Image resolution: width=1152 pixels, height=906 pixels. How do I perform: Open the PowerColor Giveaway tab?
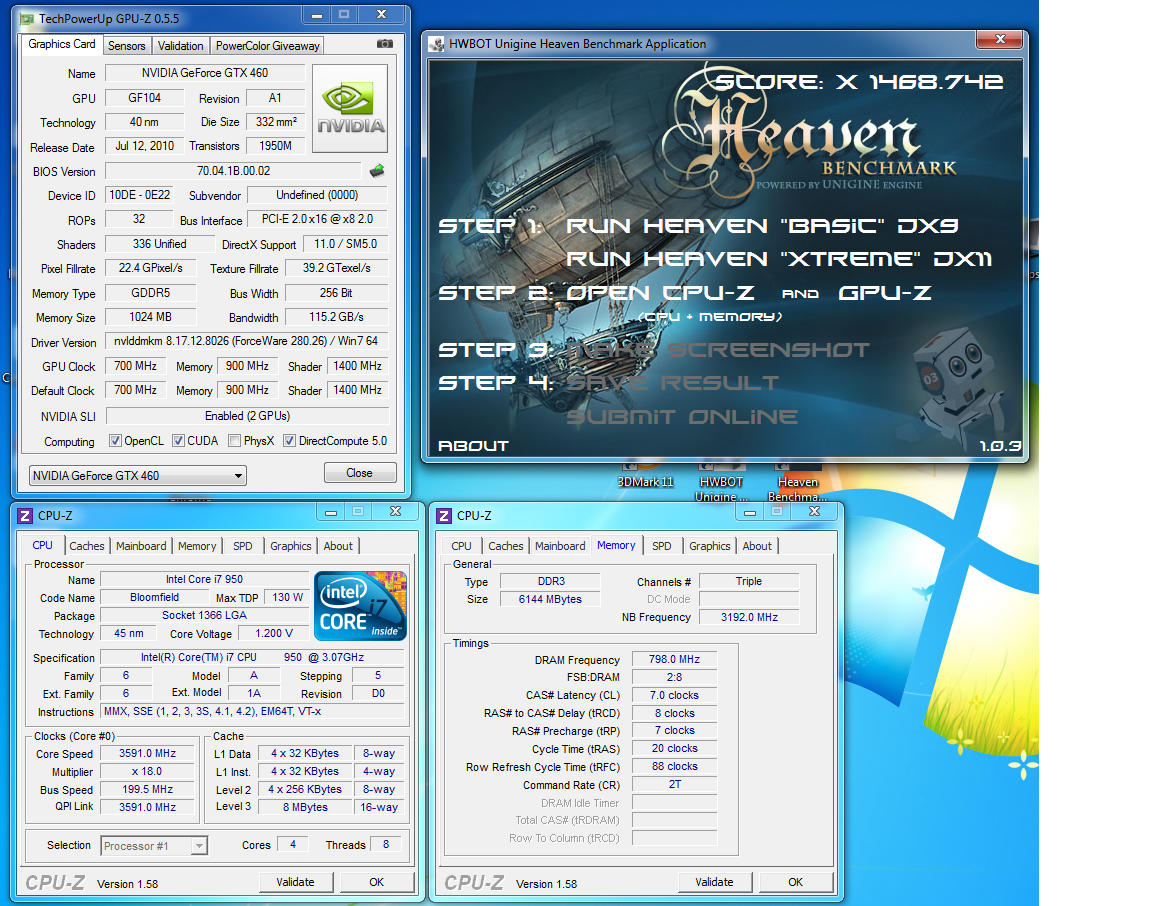pyautogui.click(x=267, y=46)
